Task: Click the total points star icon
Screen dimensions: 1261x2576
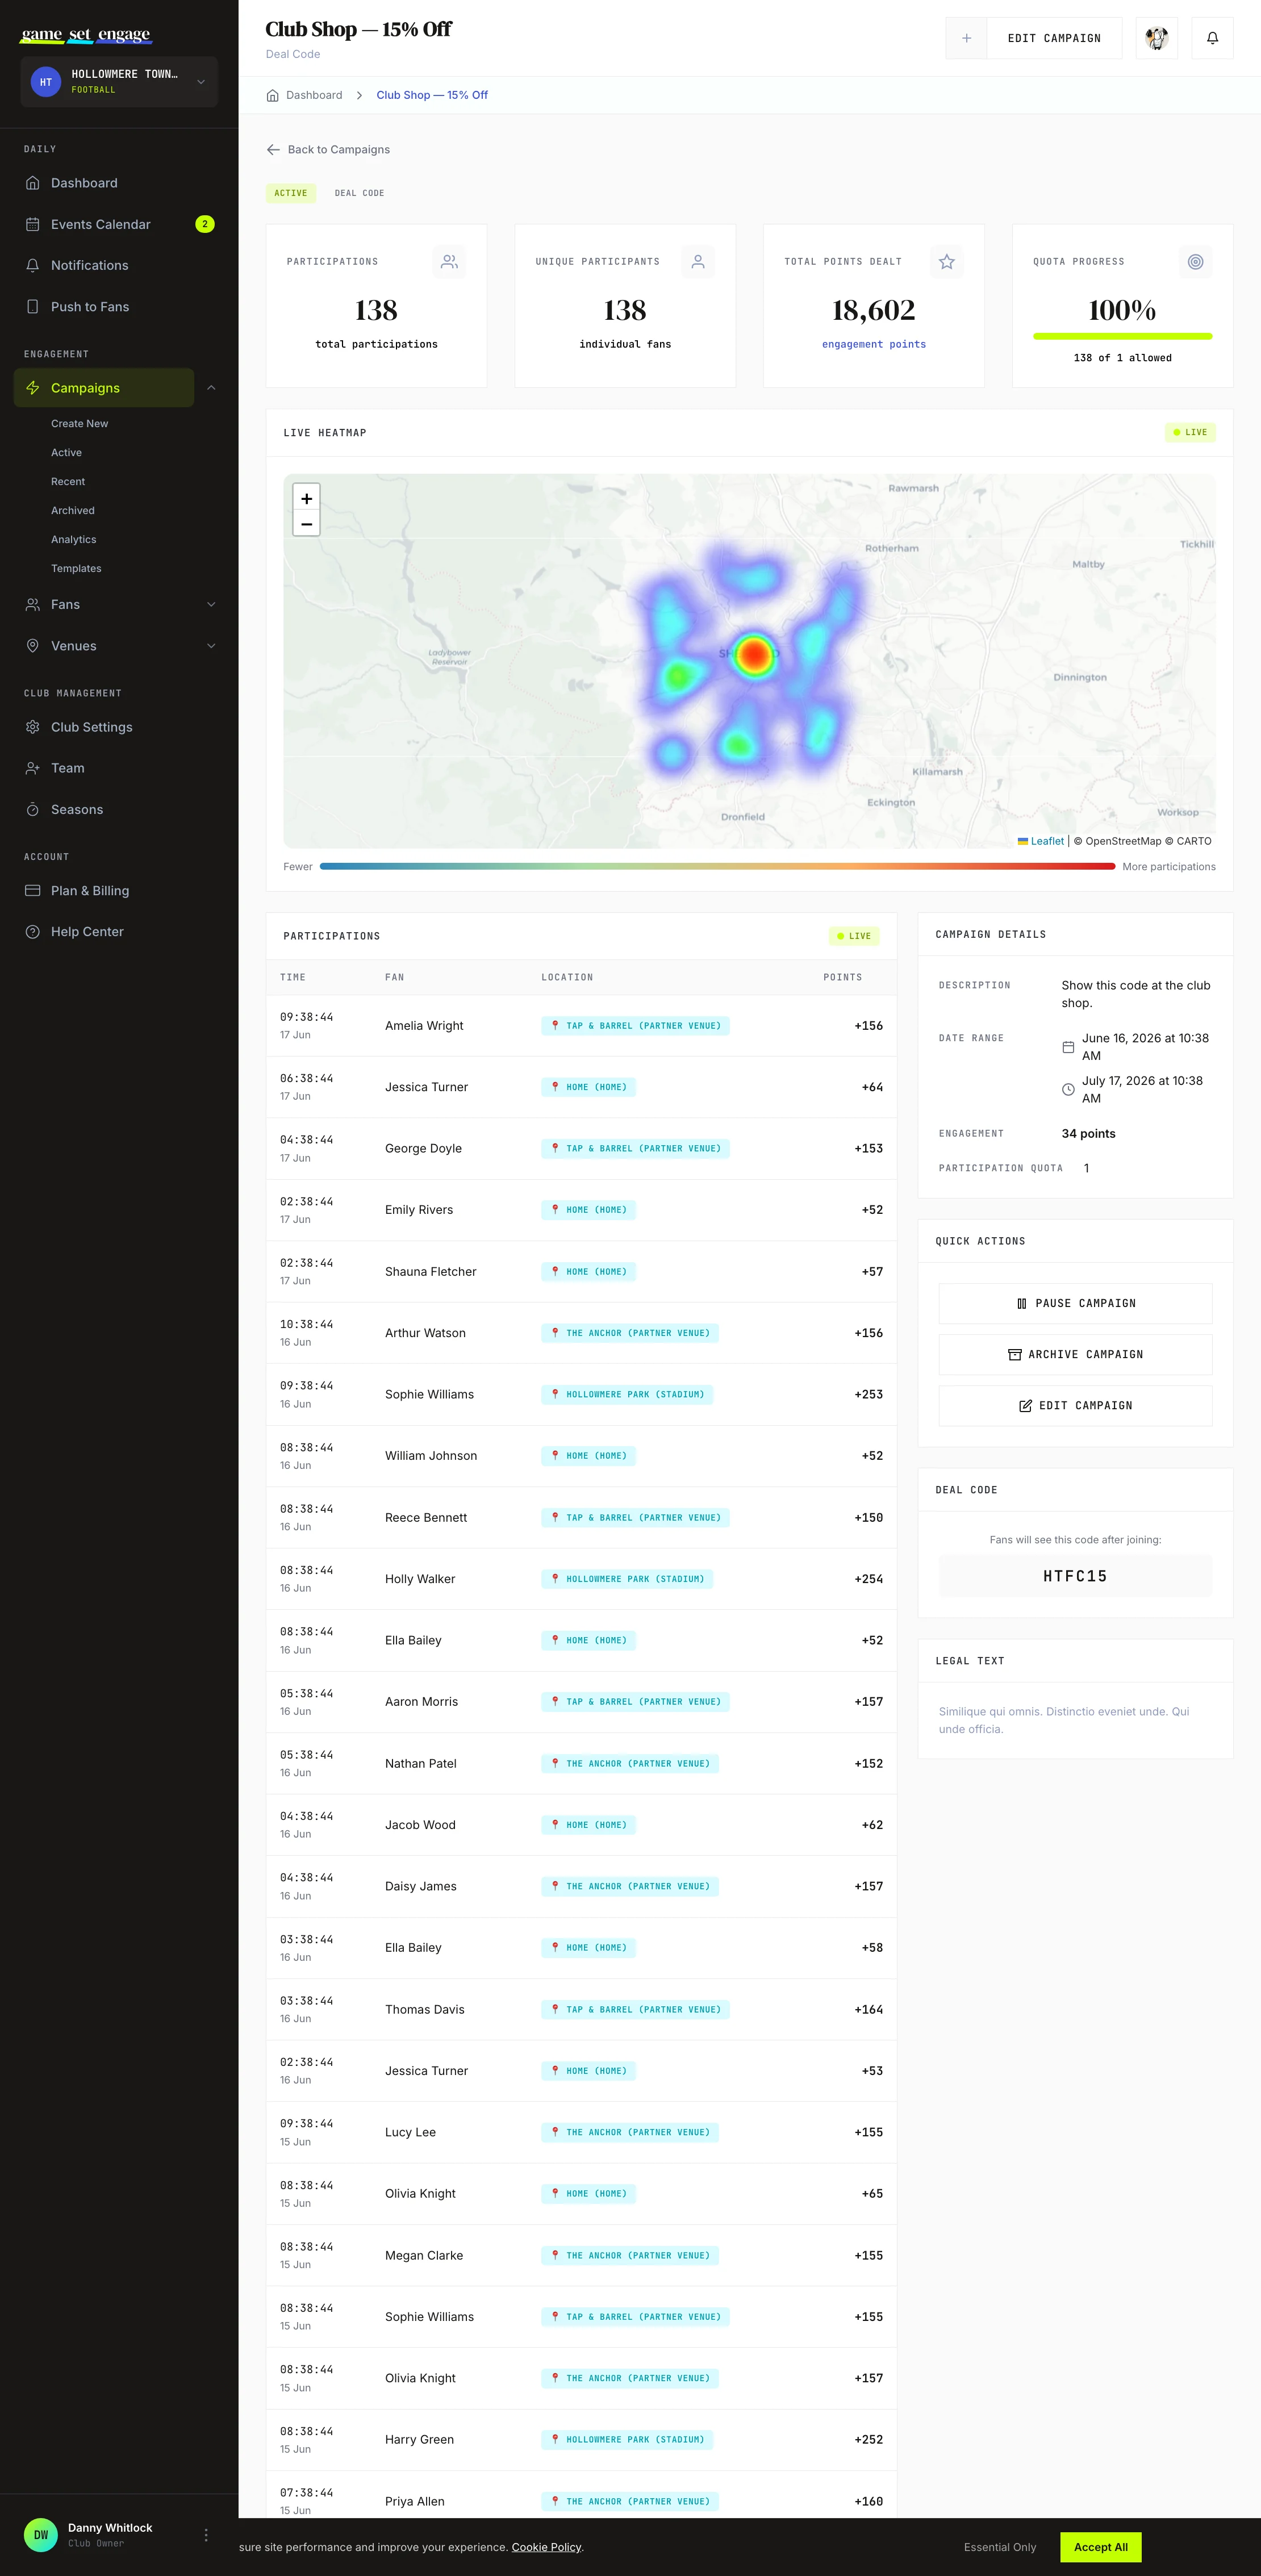Action: coord(947,262)
